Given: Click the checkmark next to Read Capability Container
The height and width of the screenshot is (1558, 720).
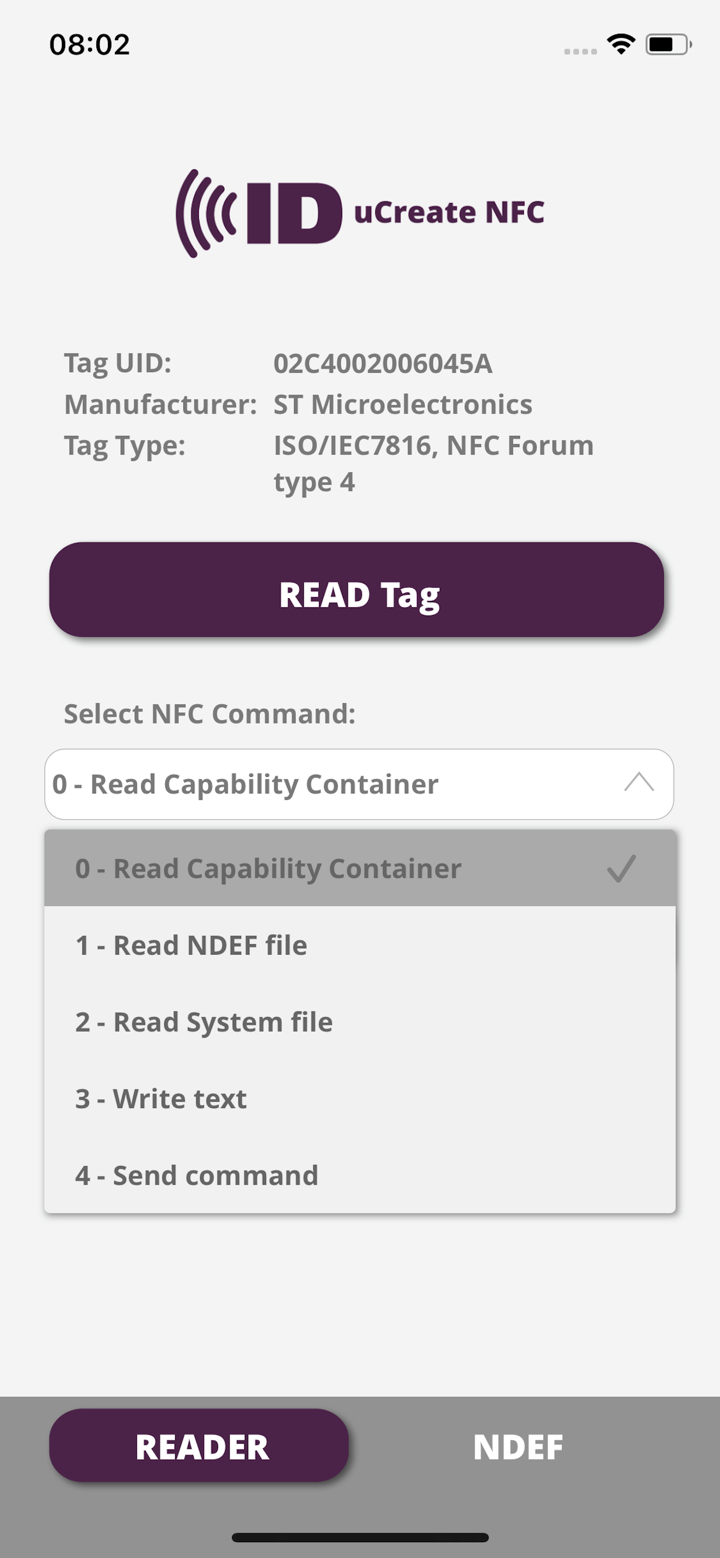Looking at the screenshot, I should (622, 869).
